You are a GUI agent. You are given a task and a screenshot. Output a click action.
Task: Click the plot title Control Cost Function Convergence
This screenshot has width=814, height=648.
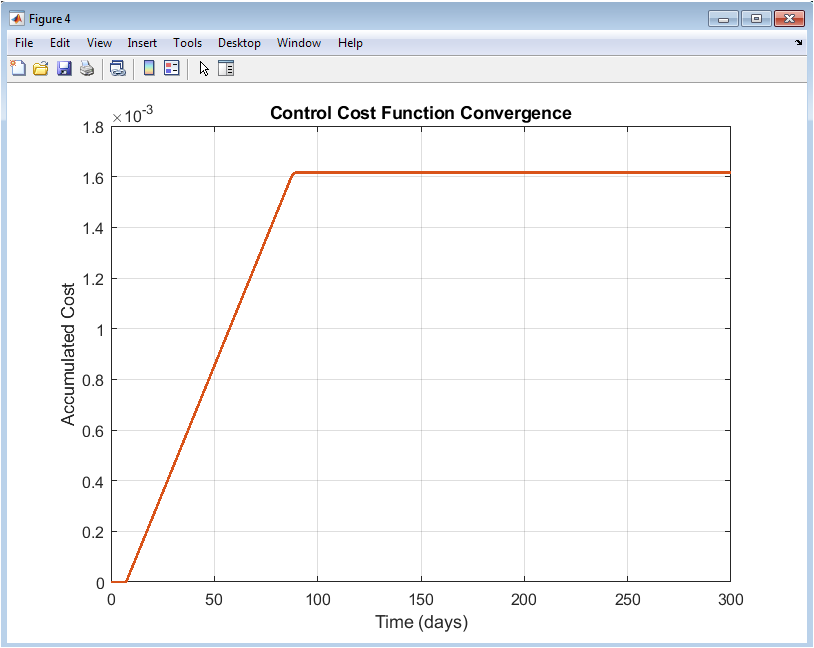pyautogui.click(x=420, y=113)
